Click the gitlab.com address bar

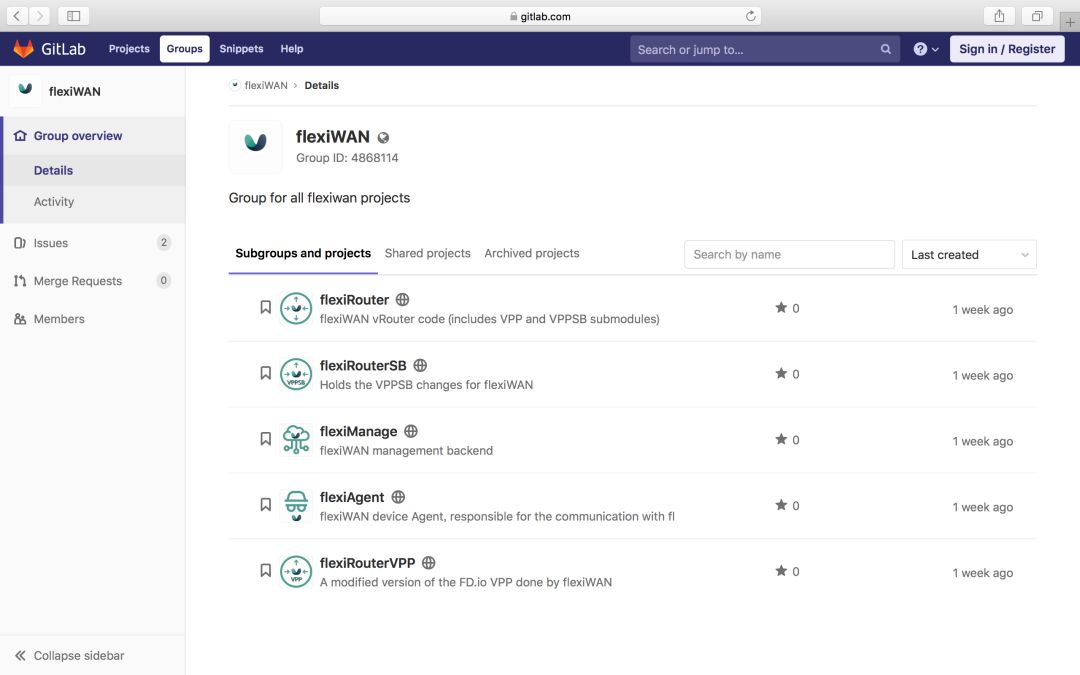[x=540, y=16]
